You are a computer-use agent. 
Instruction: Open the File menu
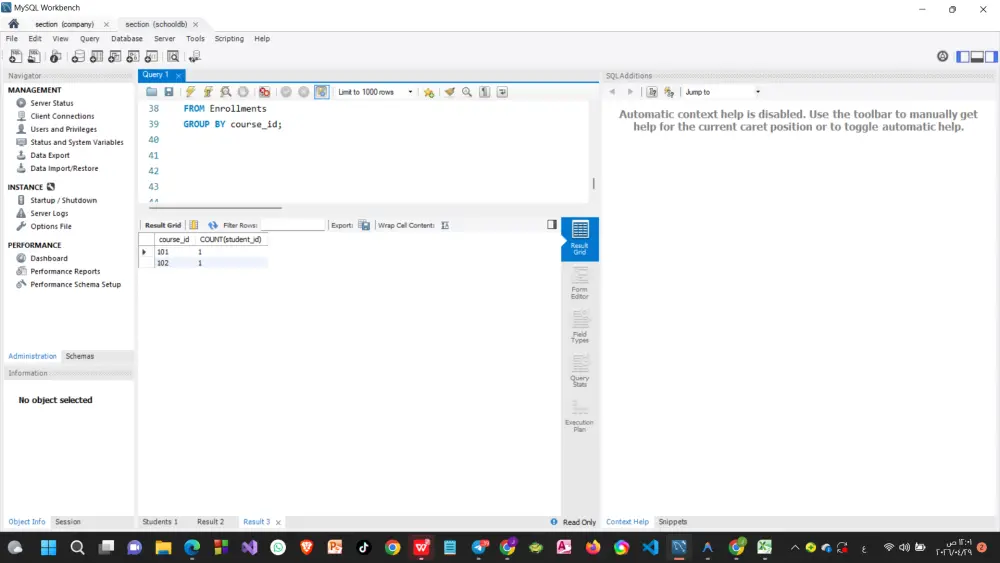pyautogui.click(x=11, y=38)
